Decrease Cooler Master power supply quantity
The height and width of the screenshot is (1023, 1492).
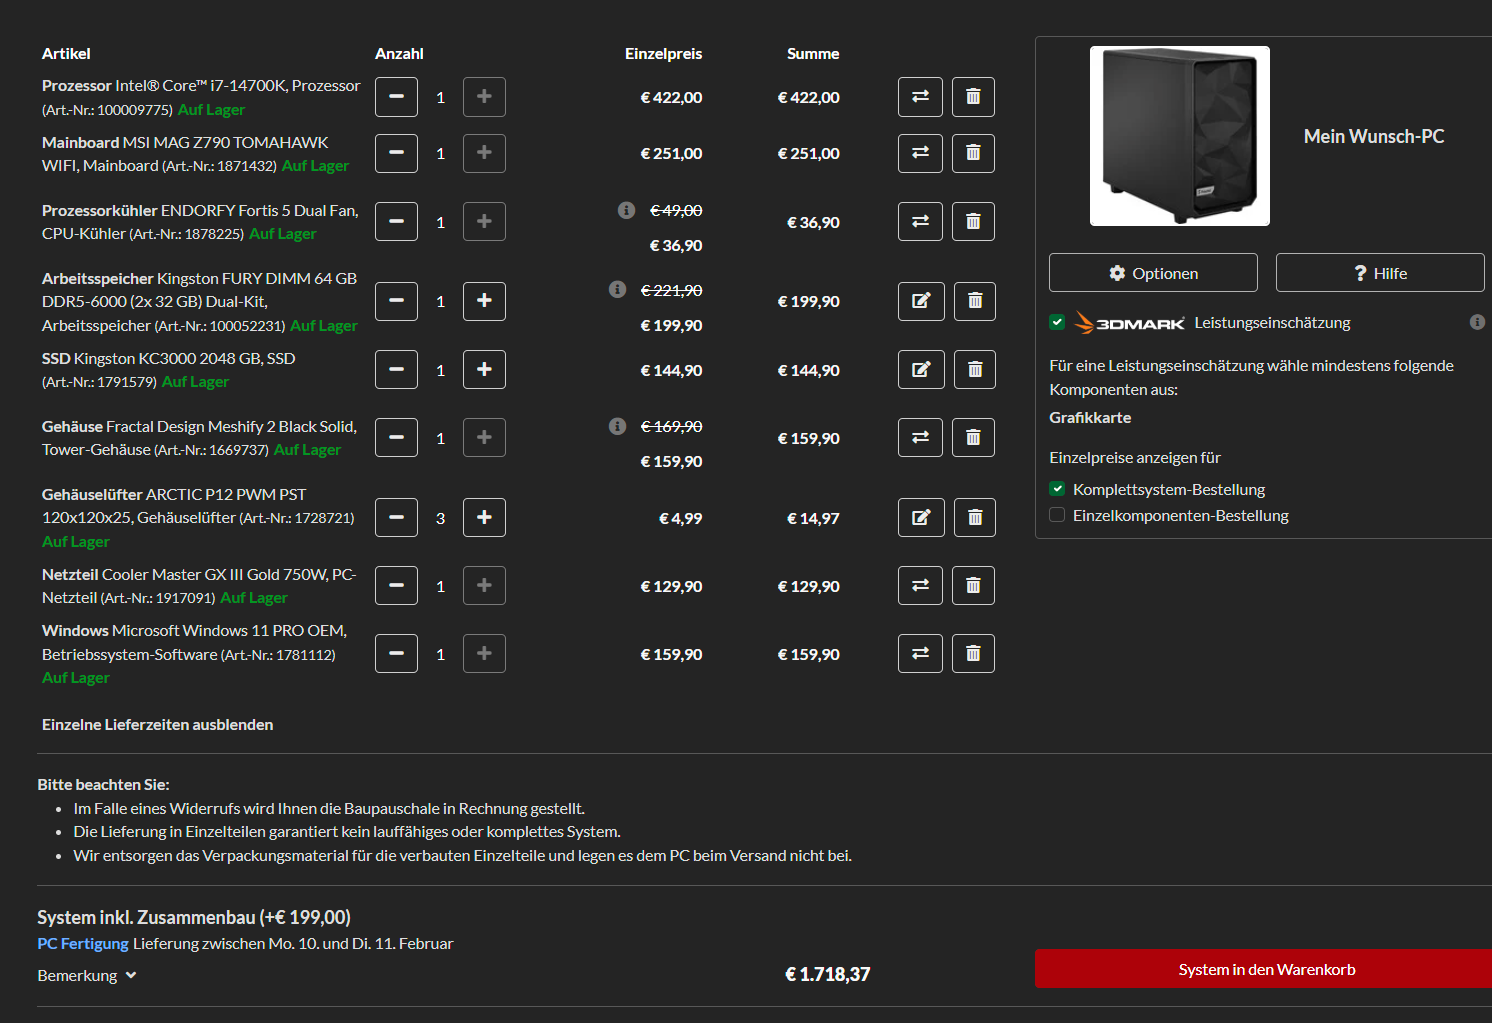click(396, 585)
